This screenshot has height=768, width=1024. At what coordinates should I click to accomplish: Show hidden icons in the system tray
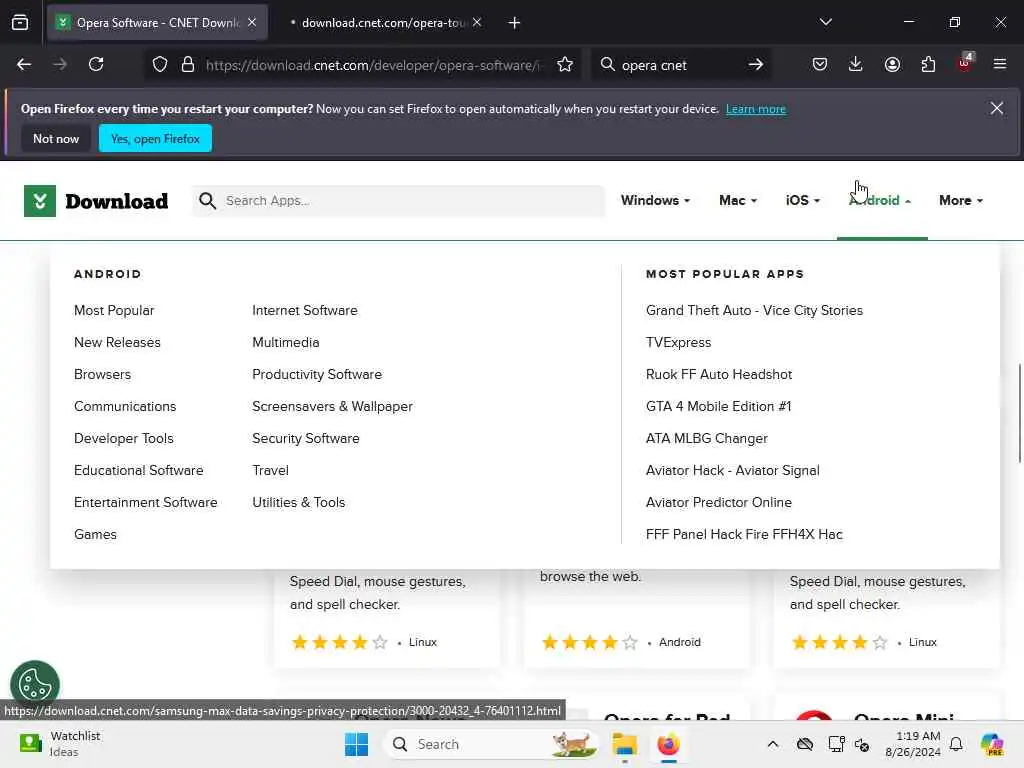pyautogui.click(x=773, y=744)
